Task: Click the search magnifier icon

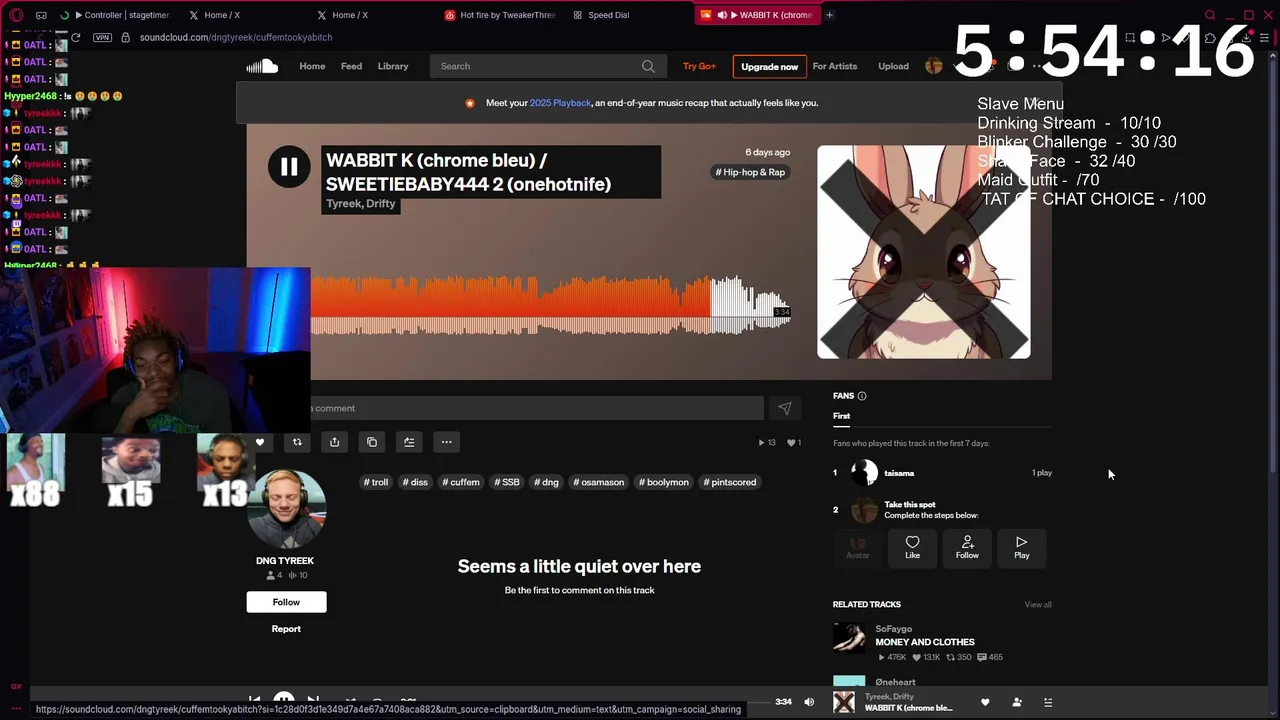Action: click(648, 66)
